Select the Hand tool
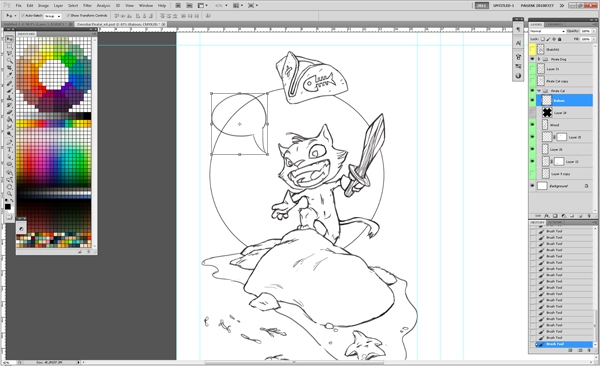600x366 pixels. click(x=9, y=187)
